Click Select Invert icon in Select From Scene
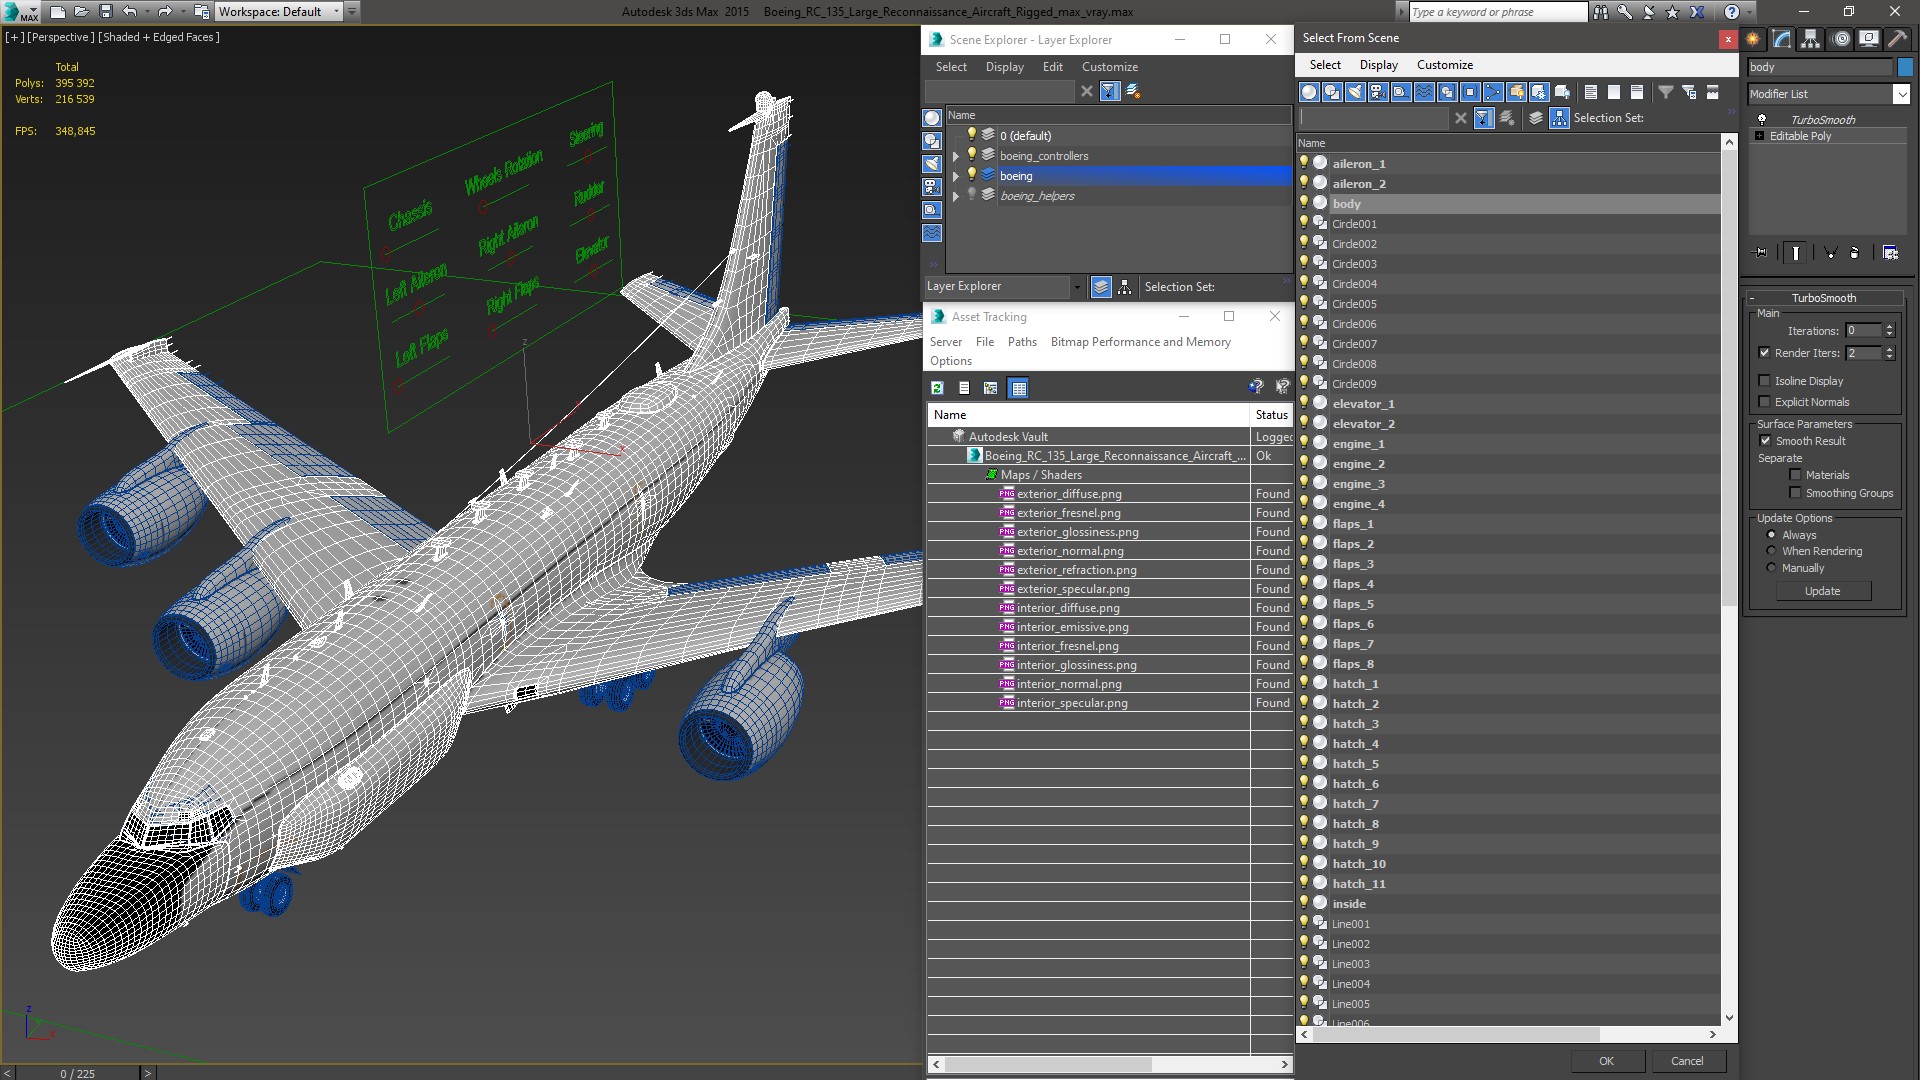 (x=1636, y=92)
